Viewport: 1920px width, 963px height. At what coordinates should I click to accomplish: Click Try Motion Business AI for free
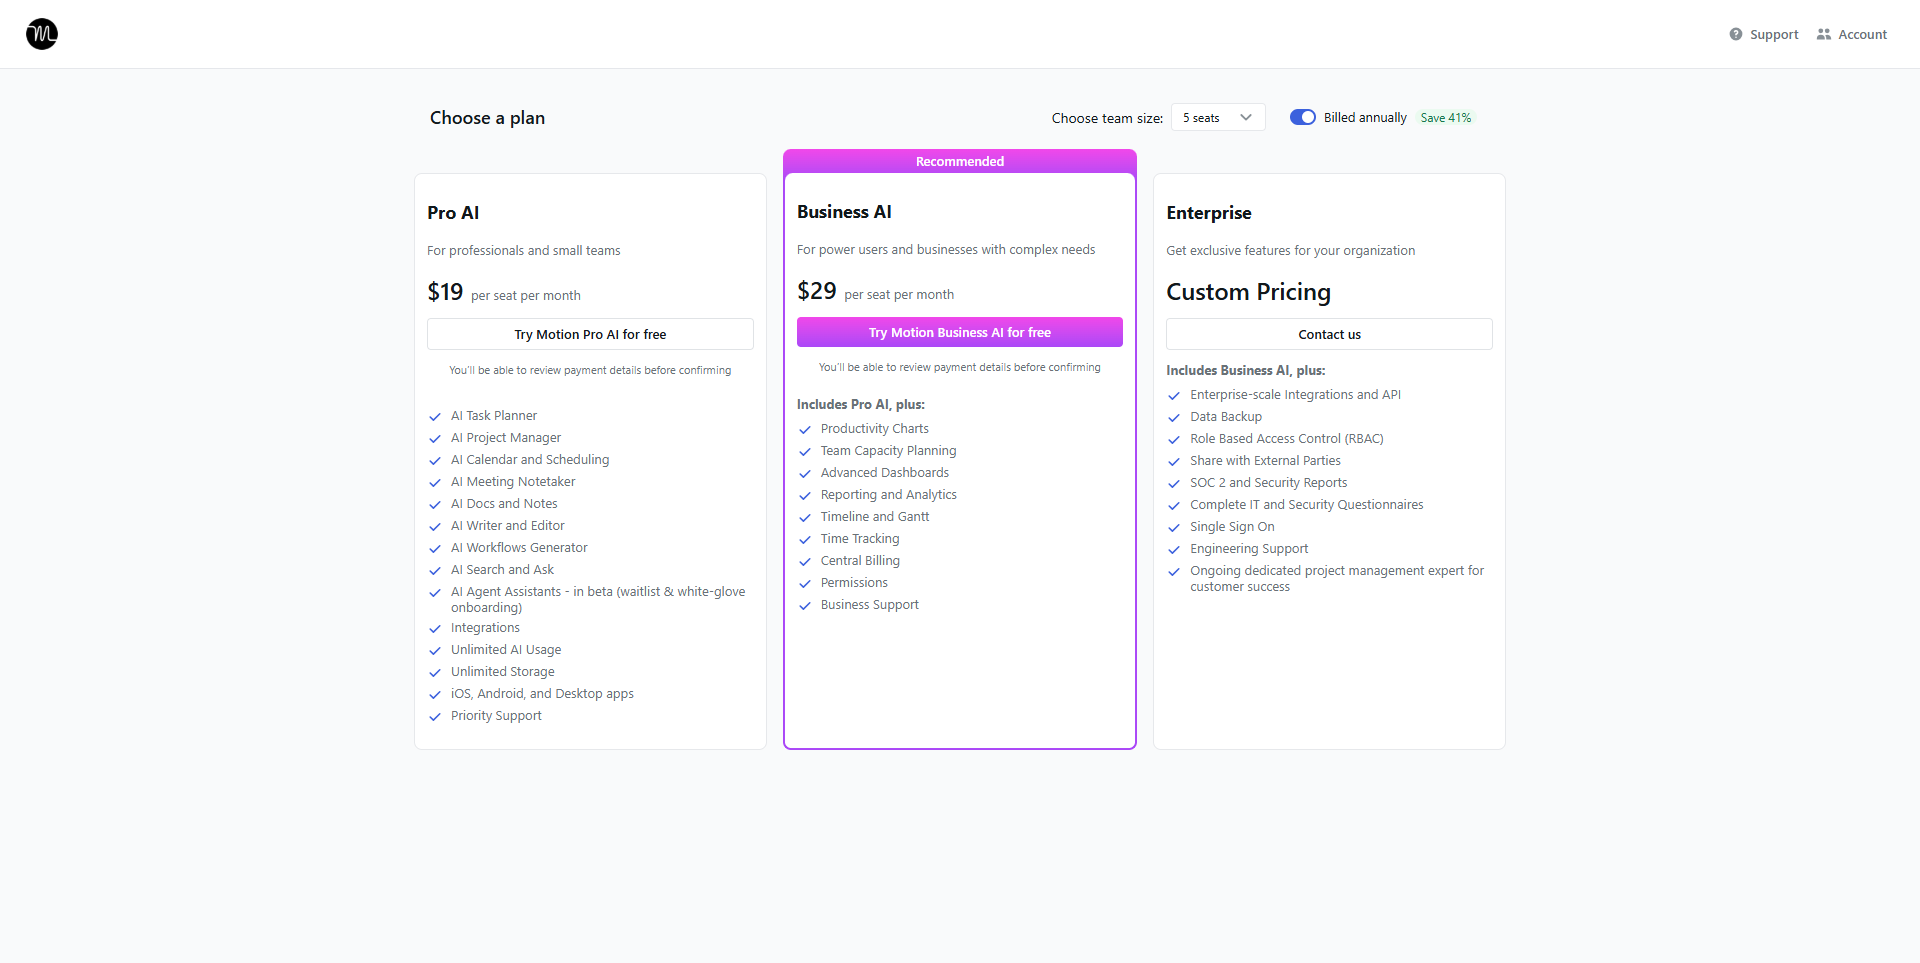tap(959, 332)
